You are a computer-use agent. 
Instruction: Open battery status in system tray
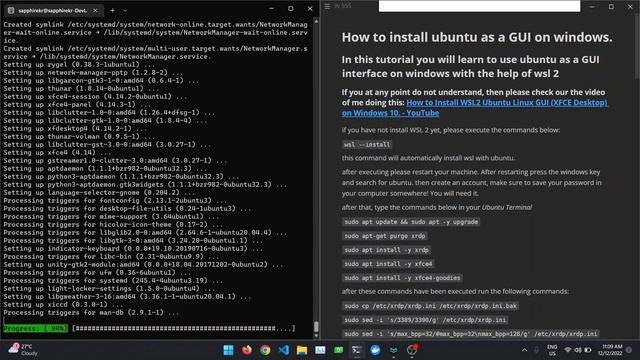[588, 350]
